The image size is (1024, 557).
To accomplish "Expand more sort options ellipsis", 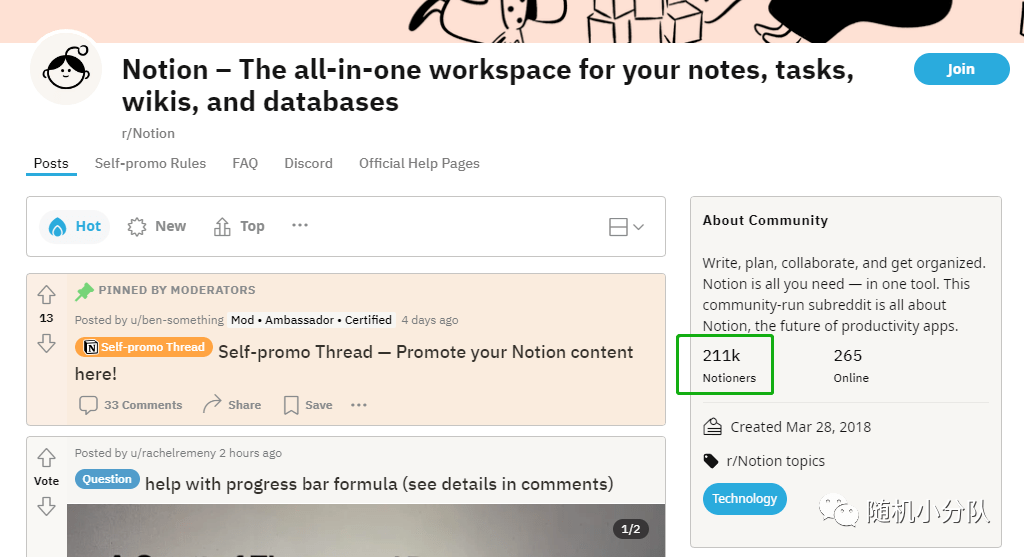I will (x=300, y=225).
